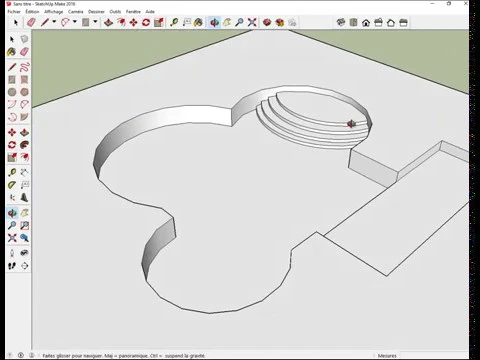
Task: Activate the Offset tool in top toolbar
Action: (121, 23)
